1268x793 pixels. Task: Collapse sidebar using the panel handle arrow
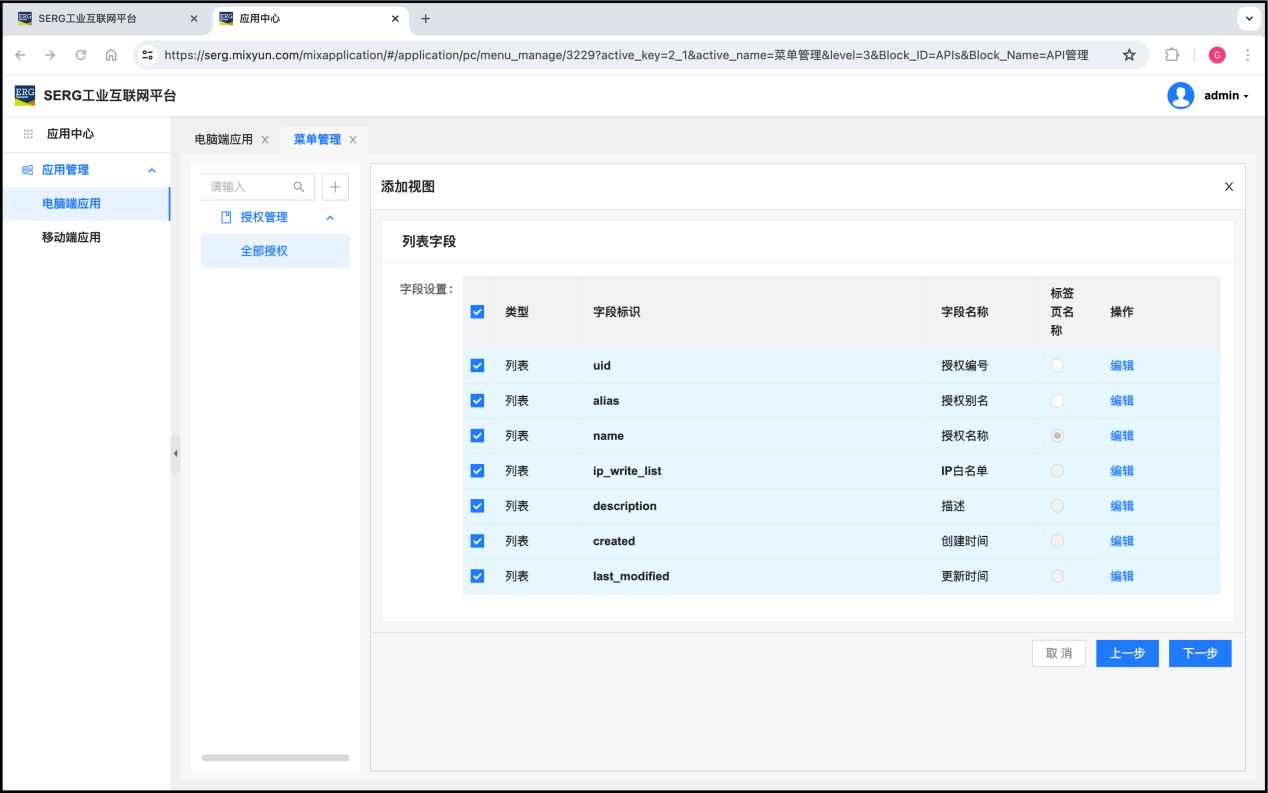[175, 453]
